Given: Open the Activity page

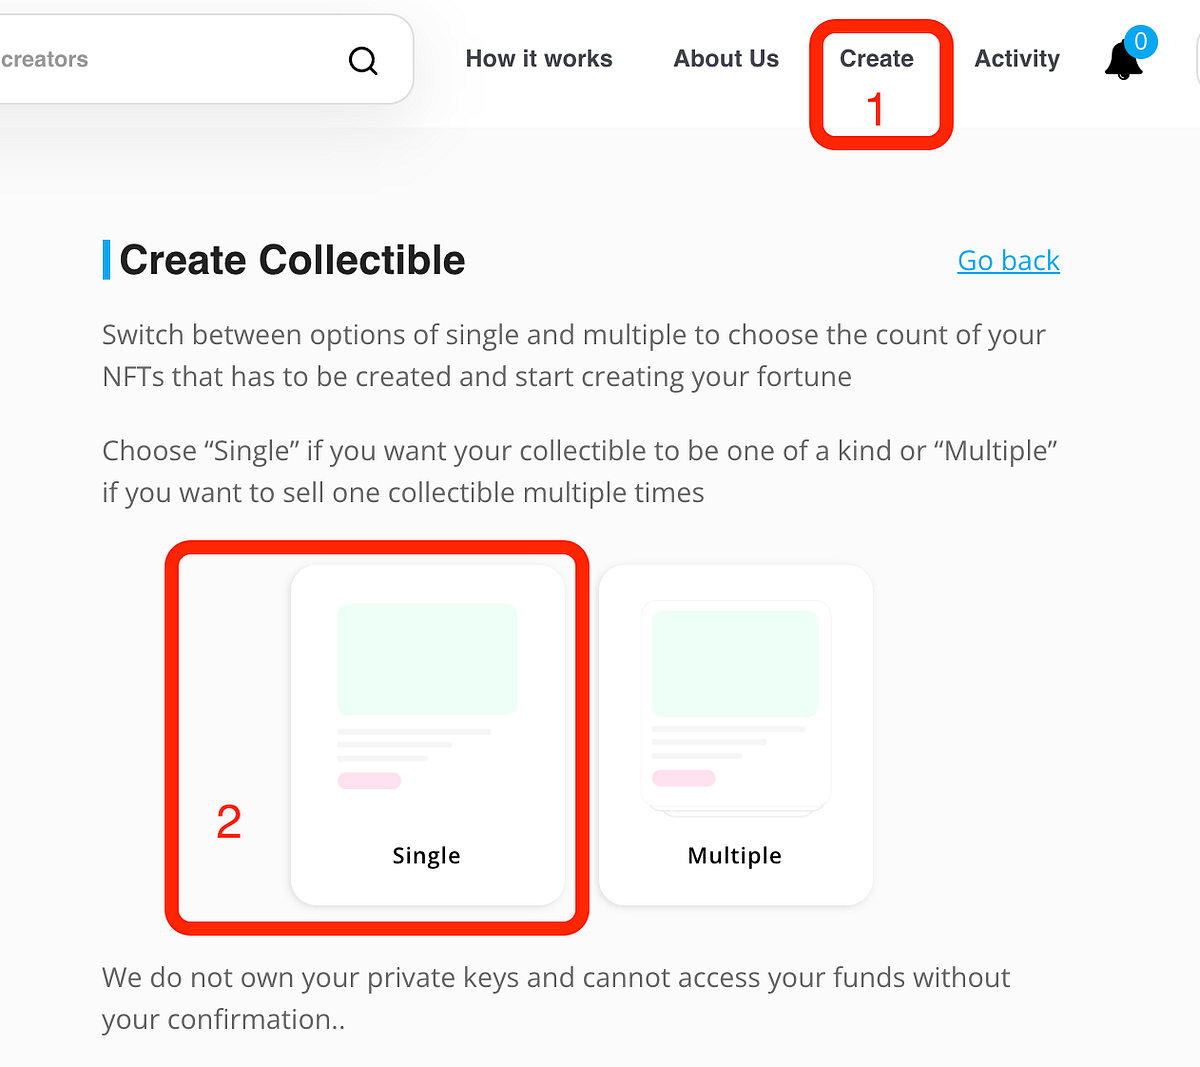Looking at the screenshot, I should pos(1017,59).
